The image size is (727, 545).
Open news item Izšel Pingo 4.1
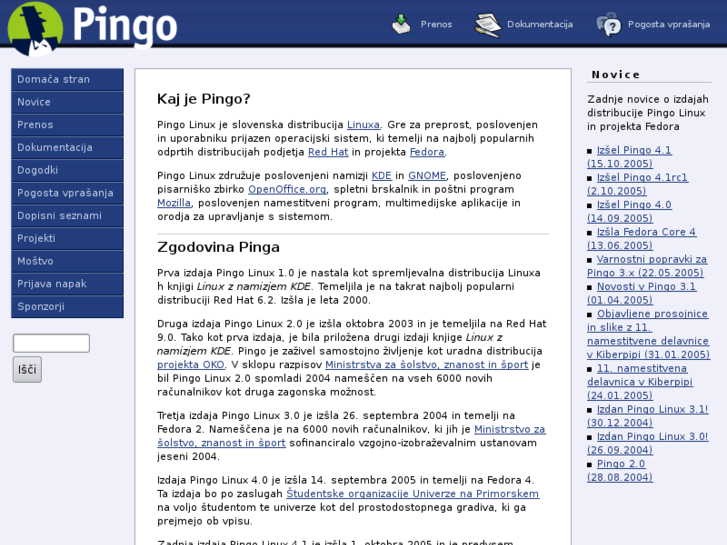click(634, 150)
